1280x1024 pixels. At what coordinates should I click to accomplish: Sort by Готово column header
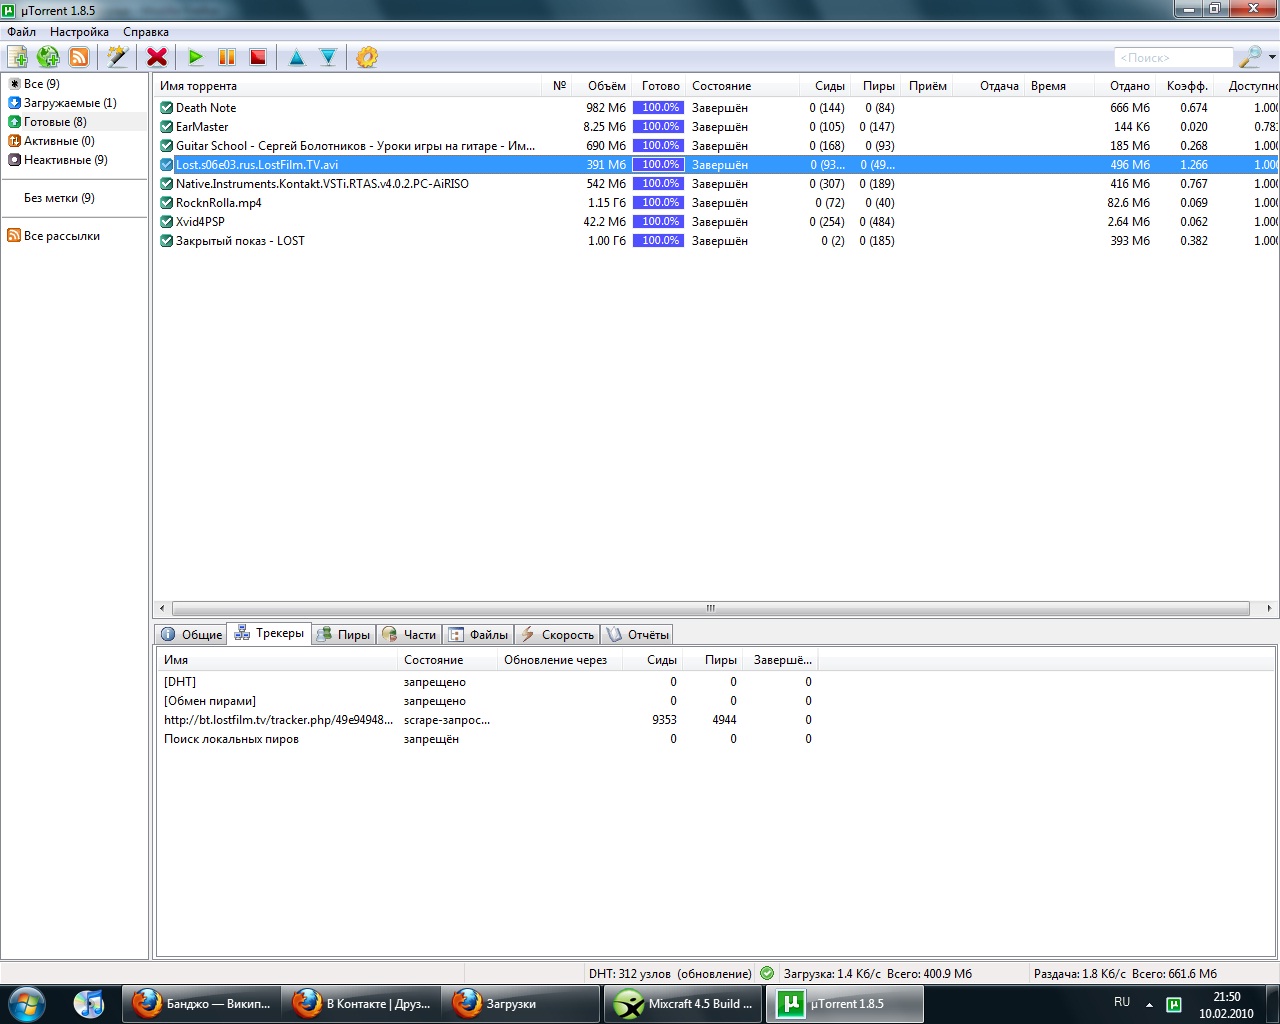(660, 86)
